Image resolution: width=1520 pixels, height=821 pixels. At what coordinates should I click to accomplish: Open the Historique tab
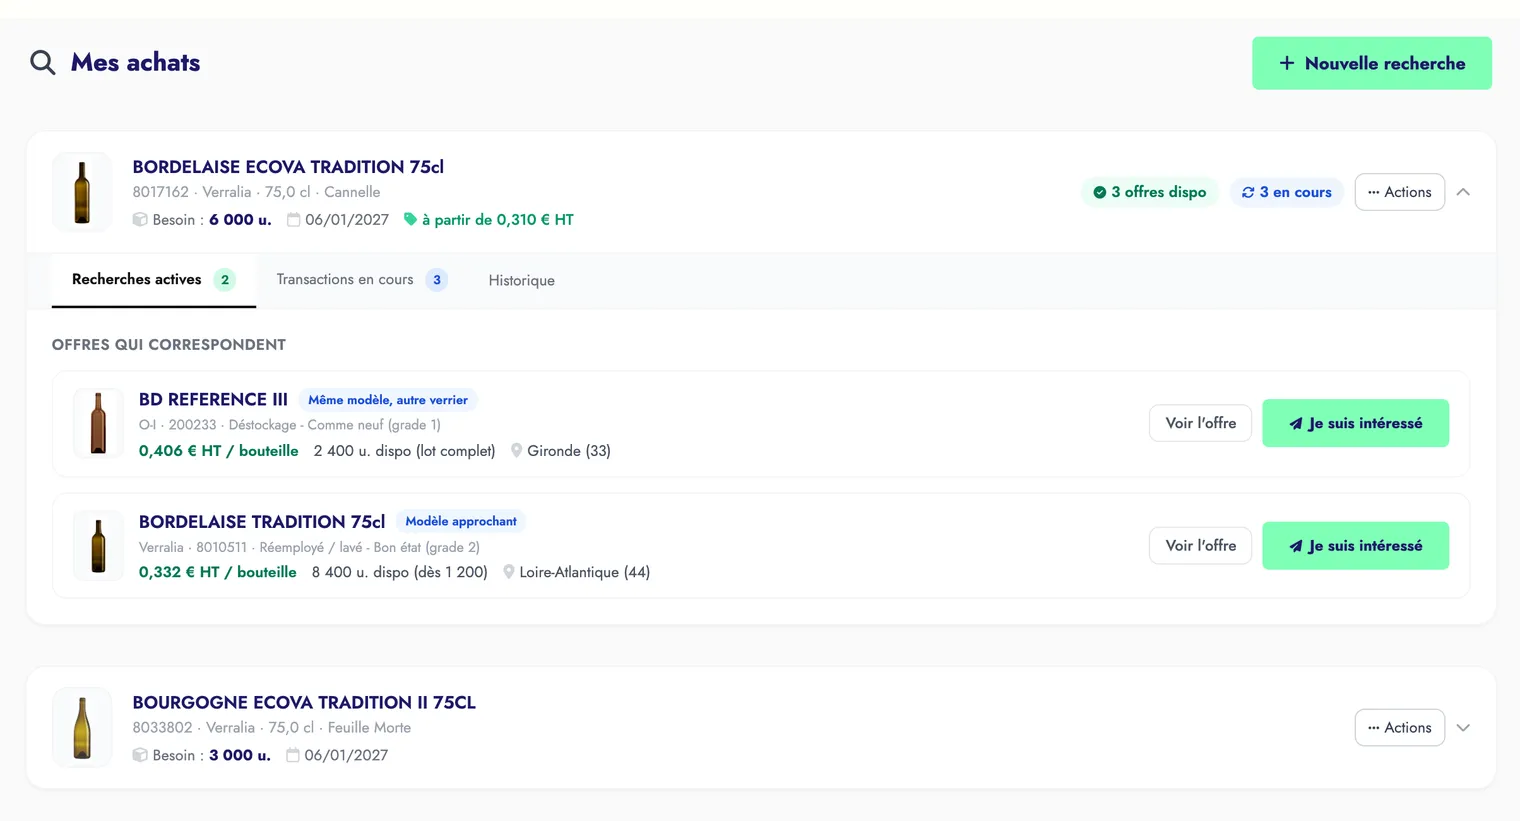(x=521, y=281)
